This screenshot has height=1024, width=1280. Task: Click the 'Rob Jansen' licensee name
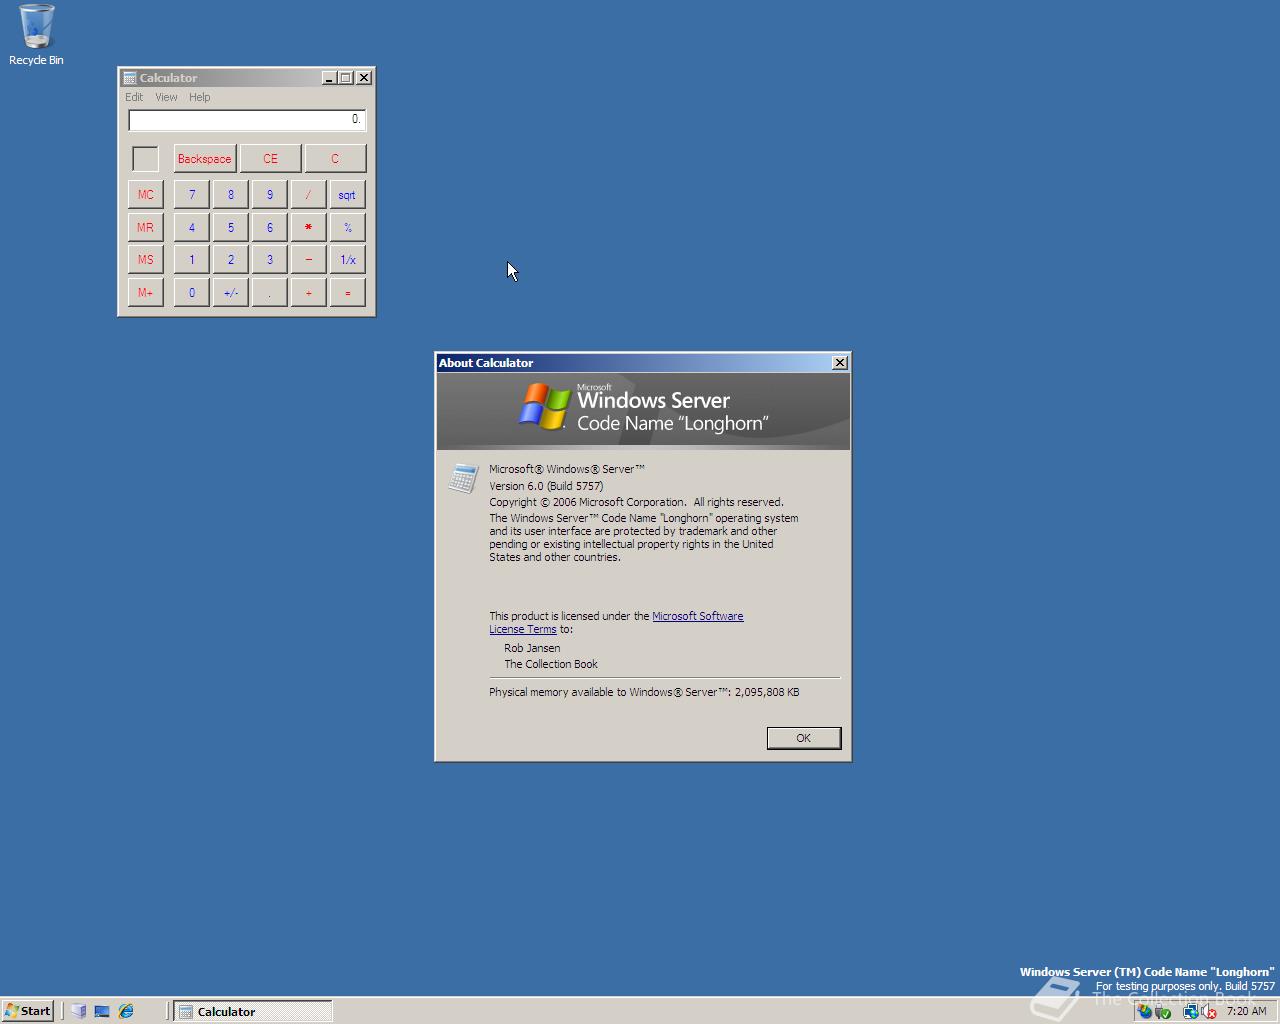[532, 648]
